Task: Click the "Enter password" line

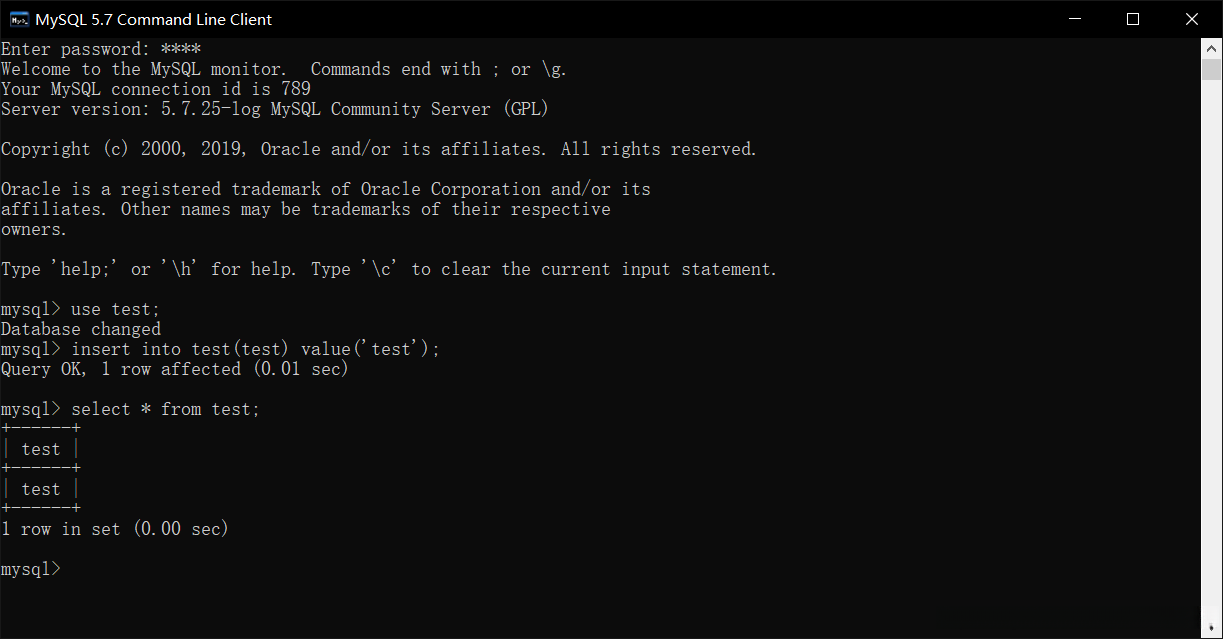Action: click(x=100, y=49)
